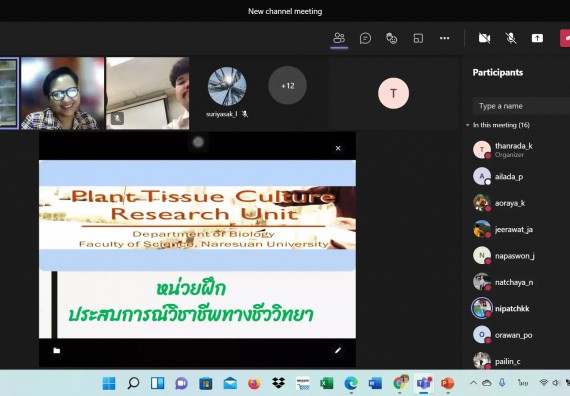Open the volume speaker tray icon
The image size is (570, 396).
556,383
